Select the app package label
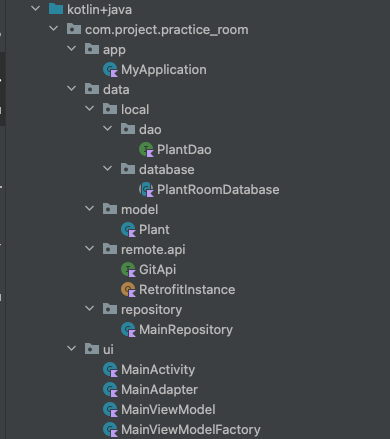This screenshot has width=390, height=439. 114,50
